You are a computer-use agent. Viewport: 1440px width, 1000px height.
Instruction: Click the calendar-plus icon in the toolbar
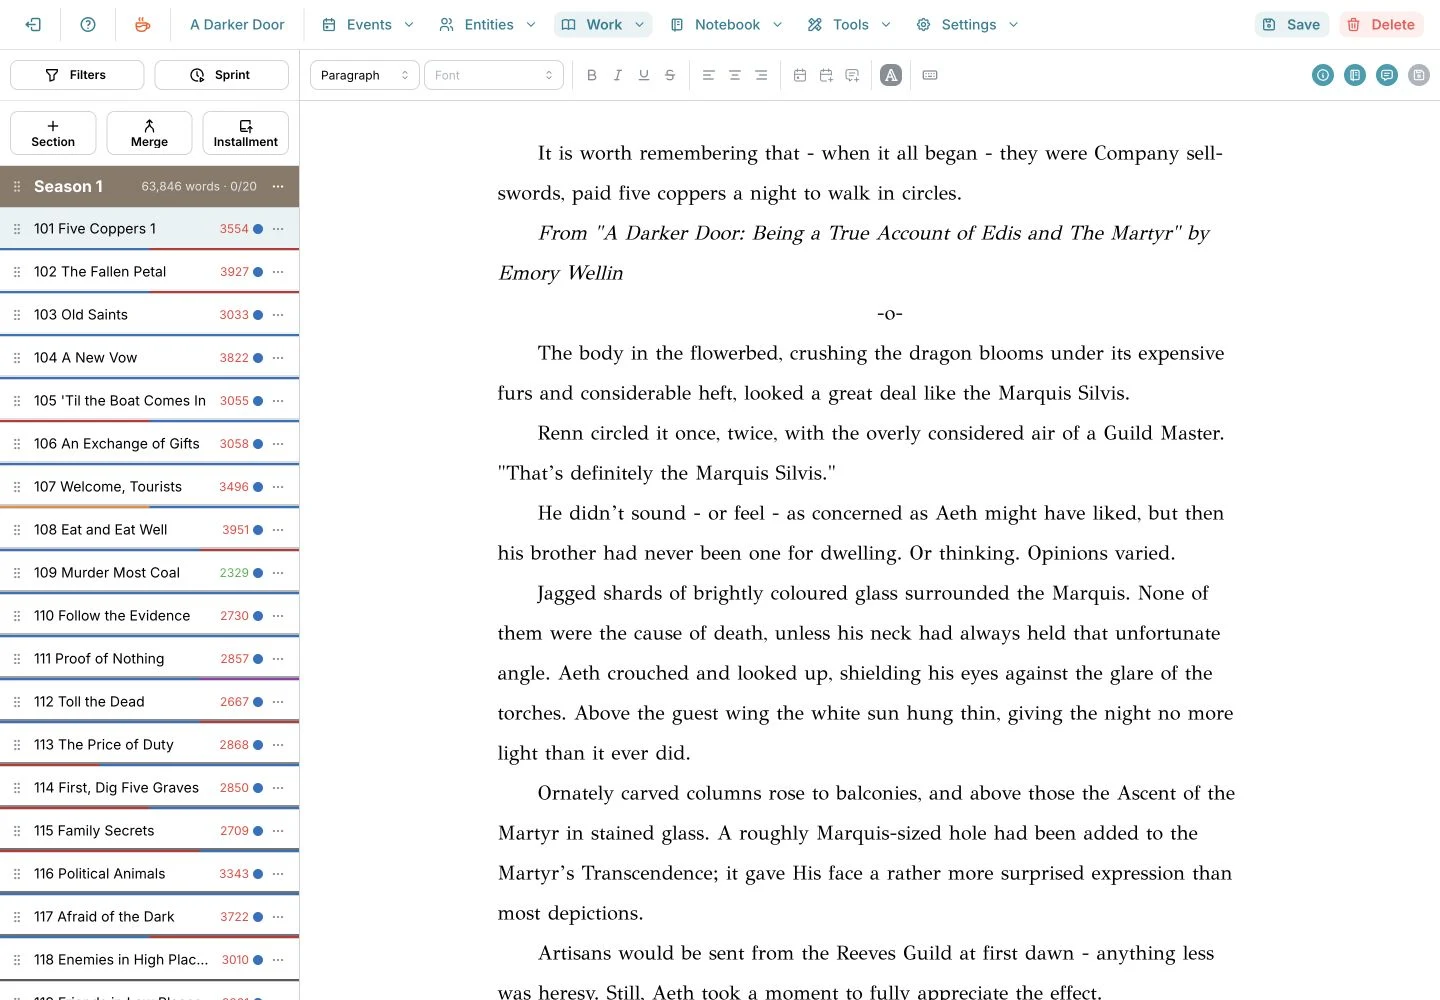(x=826, y=75)
